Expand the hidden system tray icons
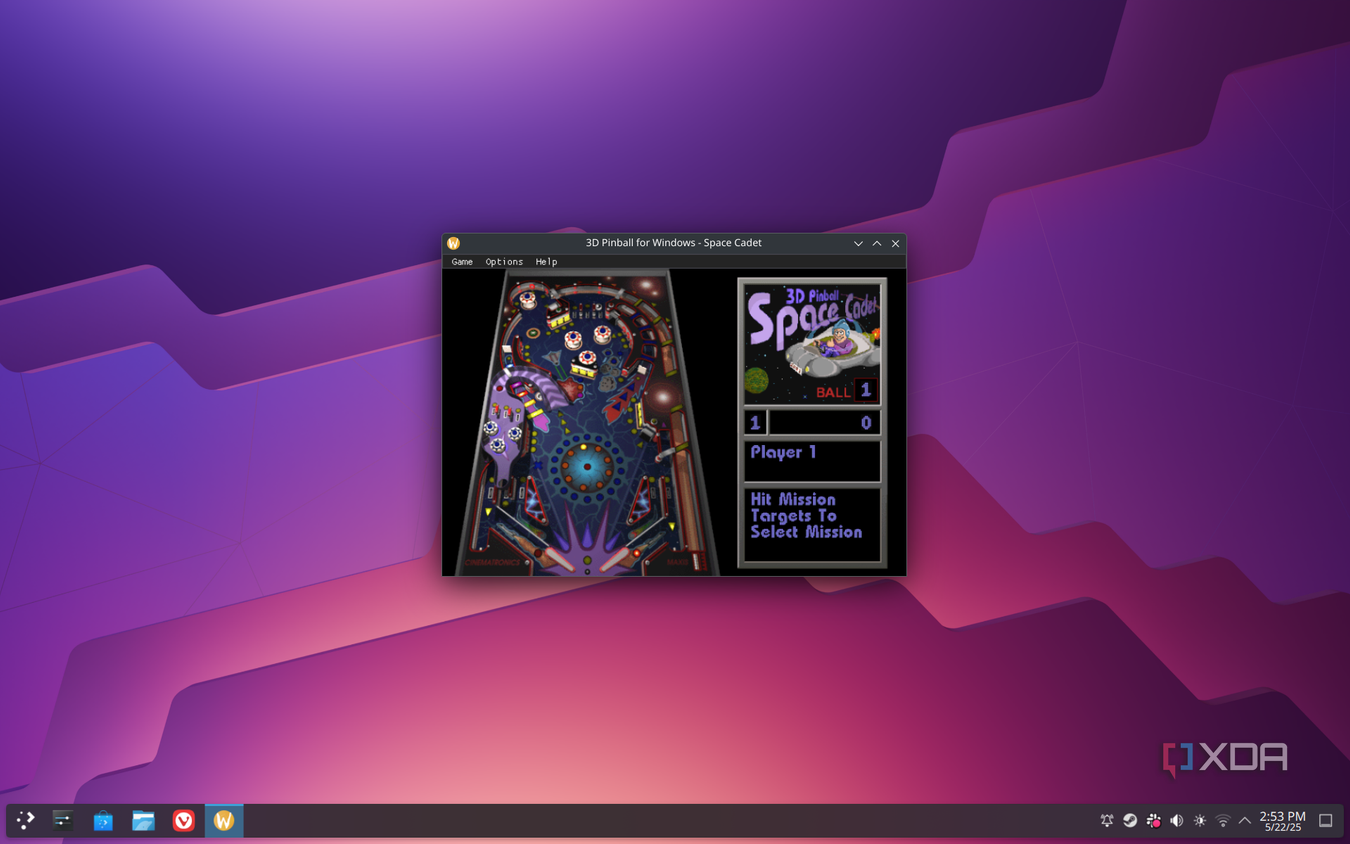 [x=1245, y=821]
